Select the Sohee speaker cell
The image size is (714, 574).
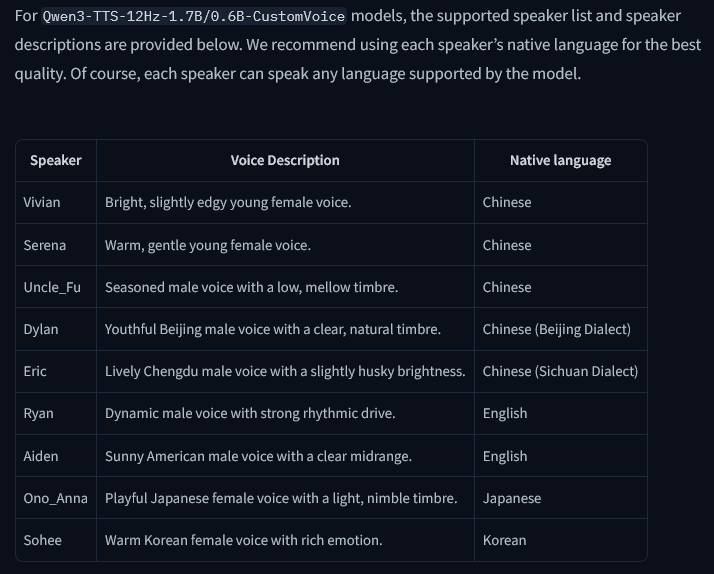point(42,540)
